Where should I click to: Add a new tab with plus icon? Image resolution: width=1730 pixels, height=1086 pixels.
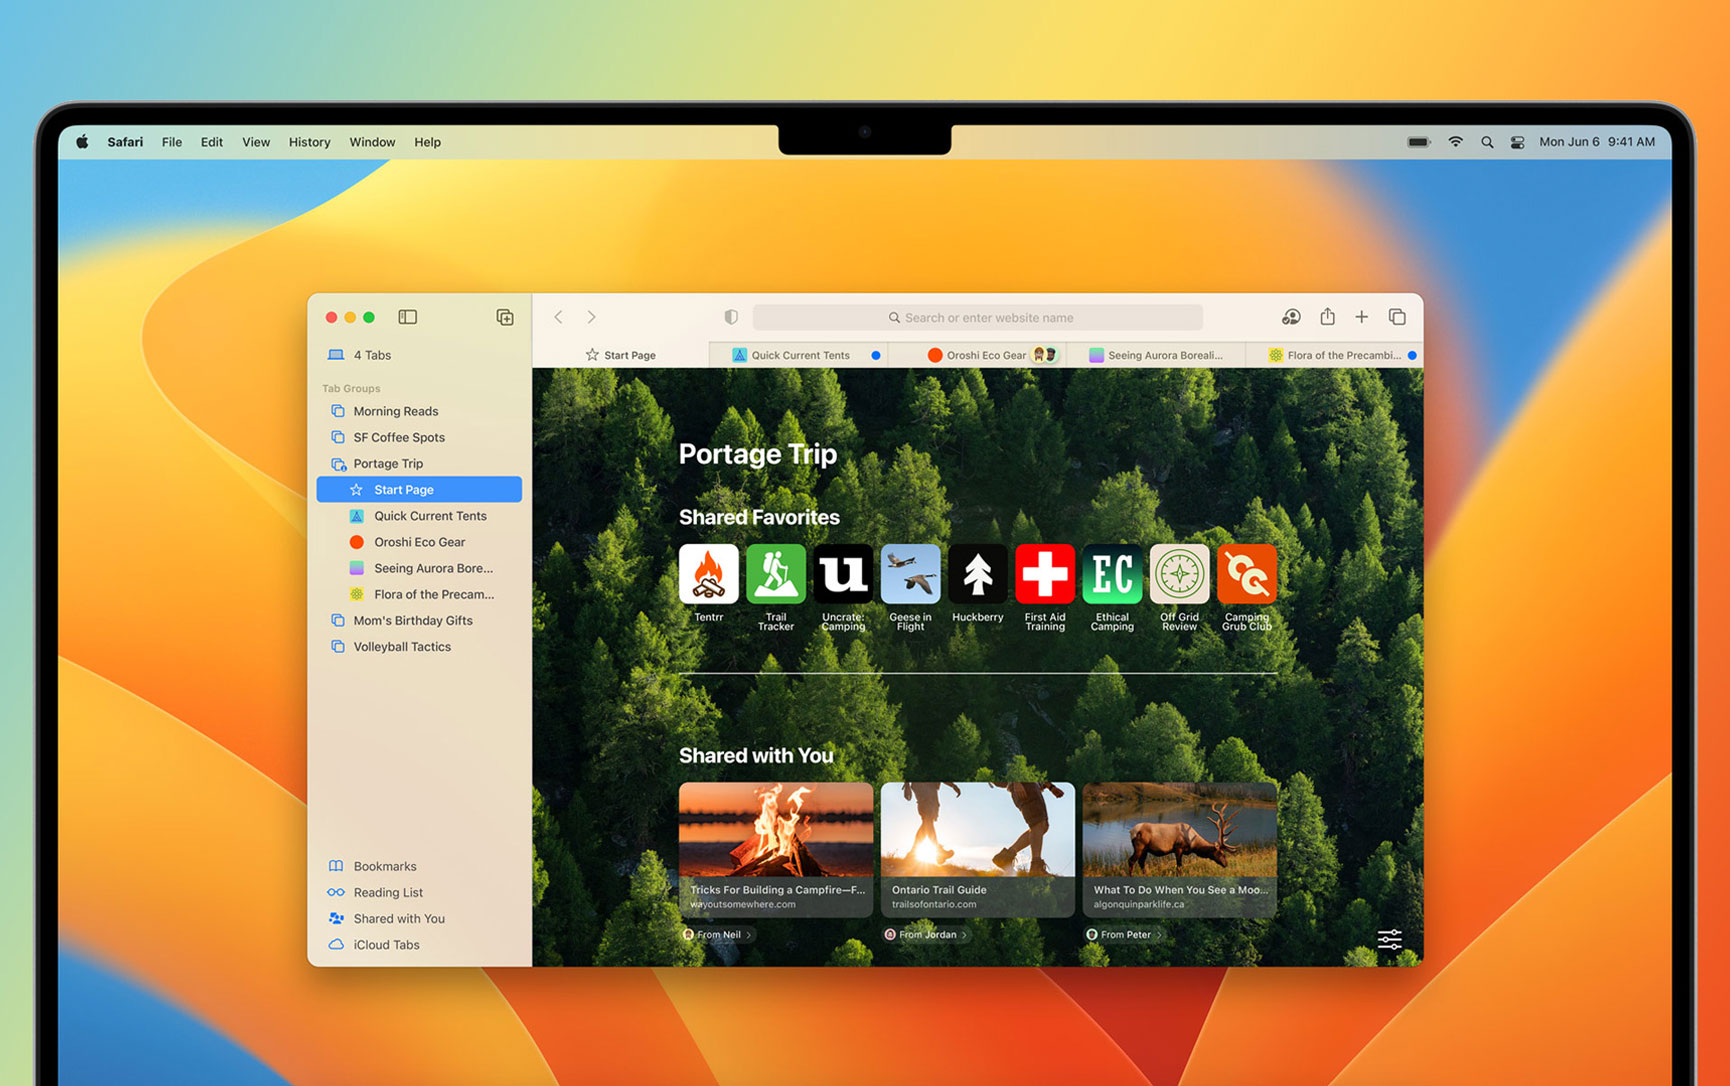[x=1361, y=317]
